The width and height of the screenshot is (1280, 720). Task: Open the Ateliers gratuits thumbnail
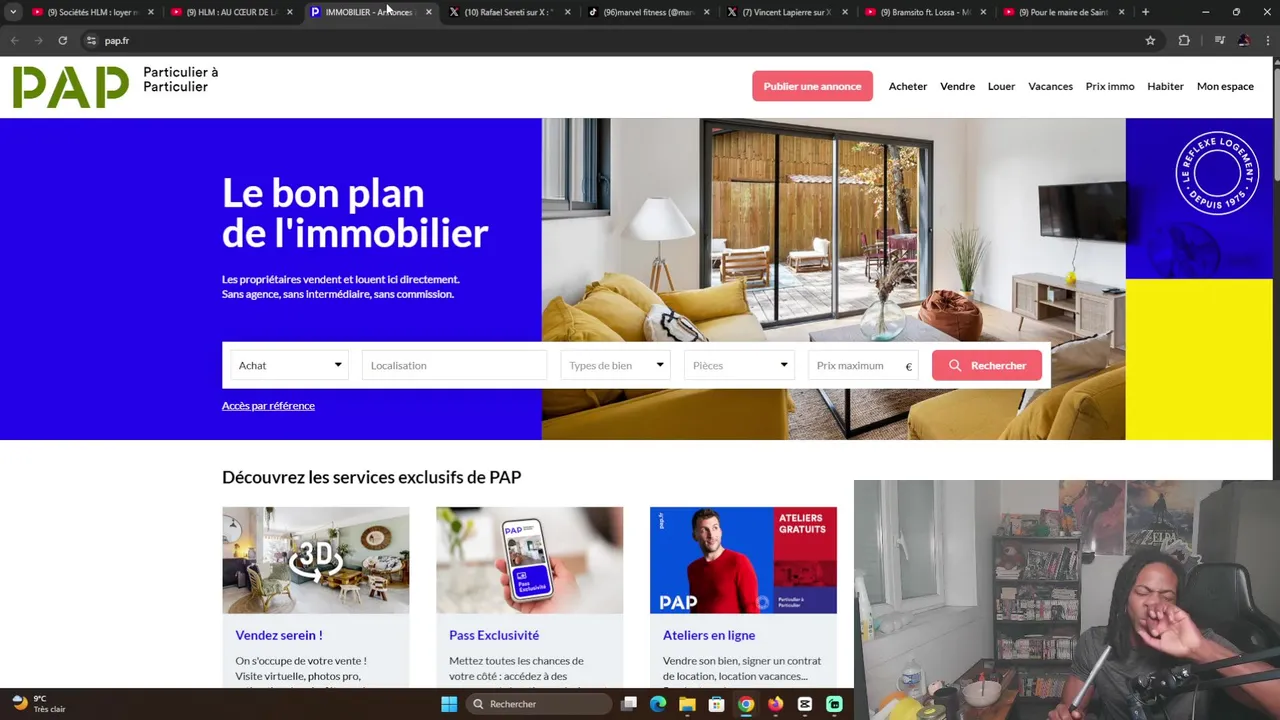tap(743, 560)
